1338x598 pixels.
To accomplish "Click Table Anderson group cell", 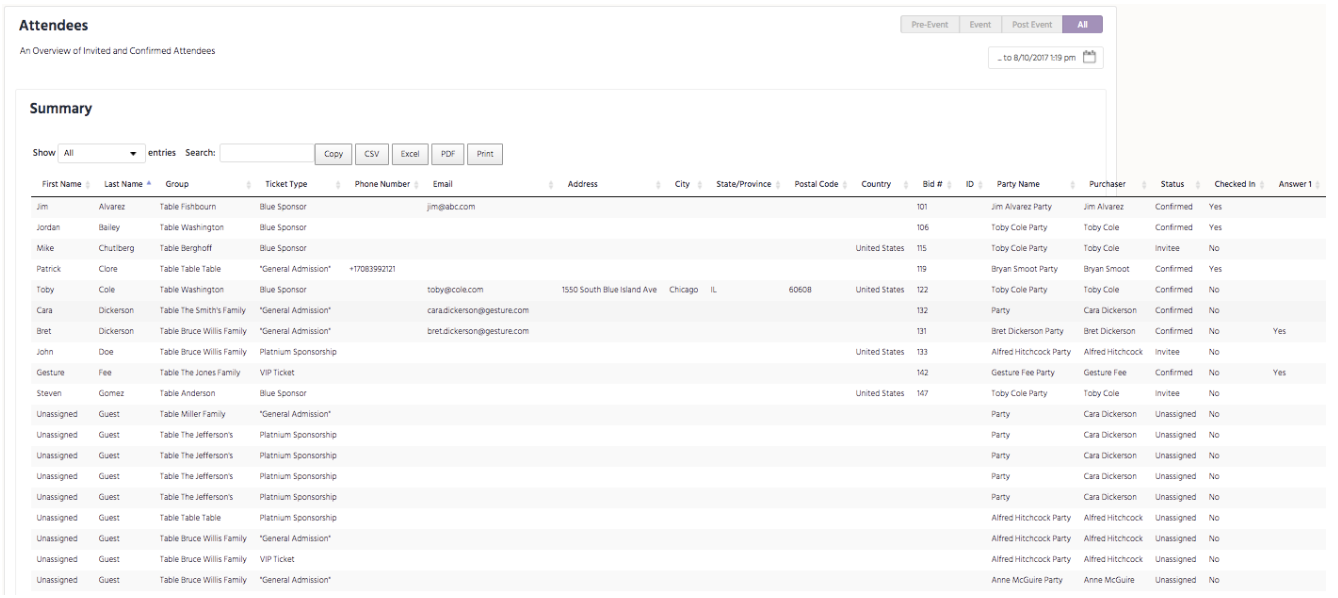I will (x=187, y=393).
